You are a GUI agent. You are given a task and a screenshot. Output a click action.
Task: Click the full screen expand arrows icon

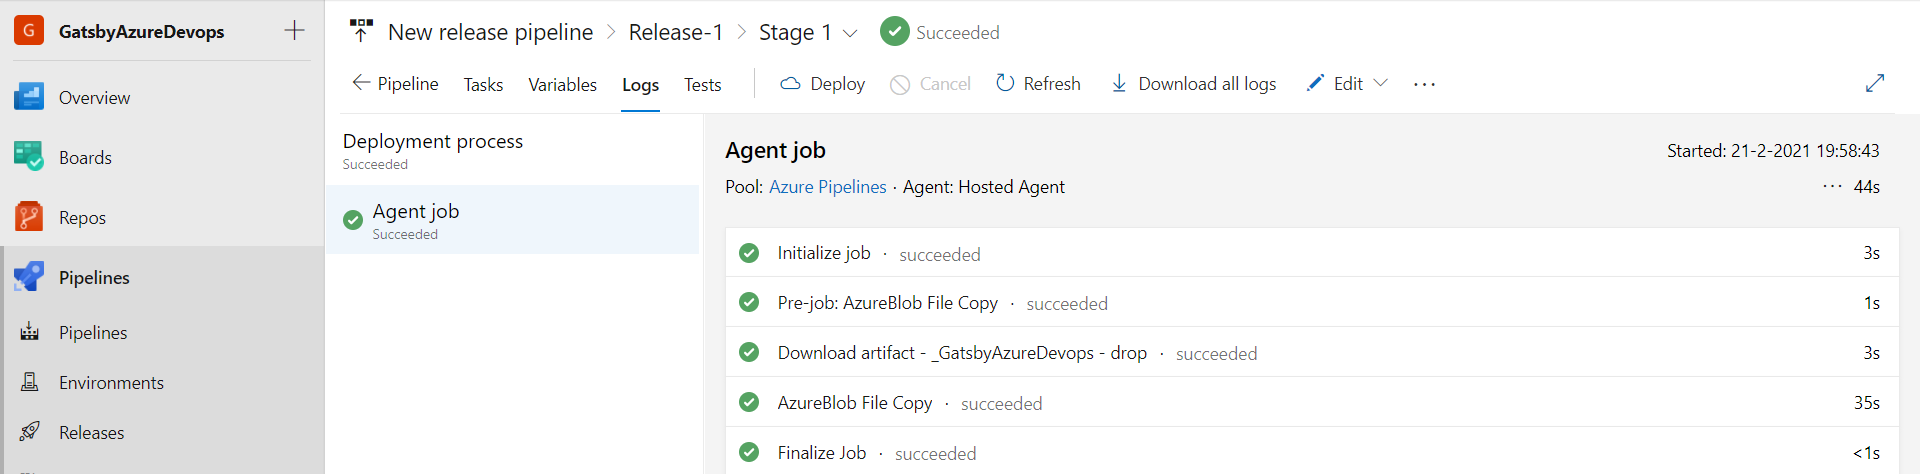[x=1875, y=83]
